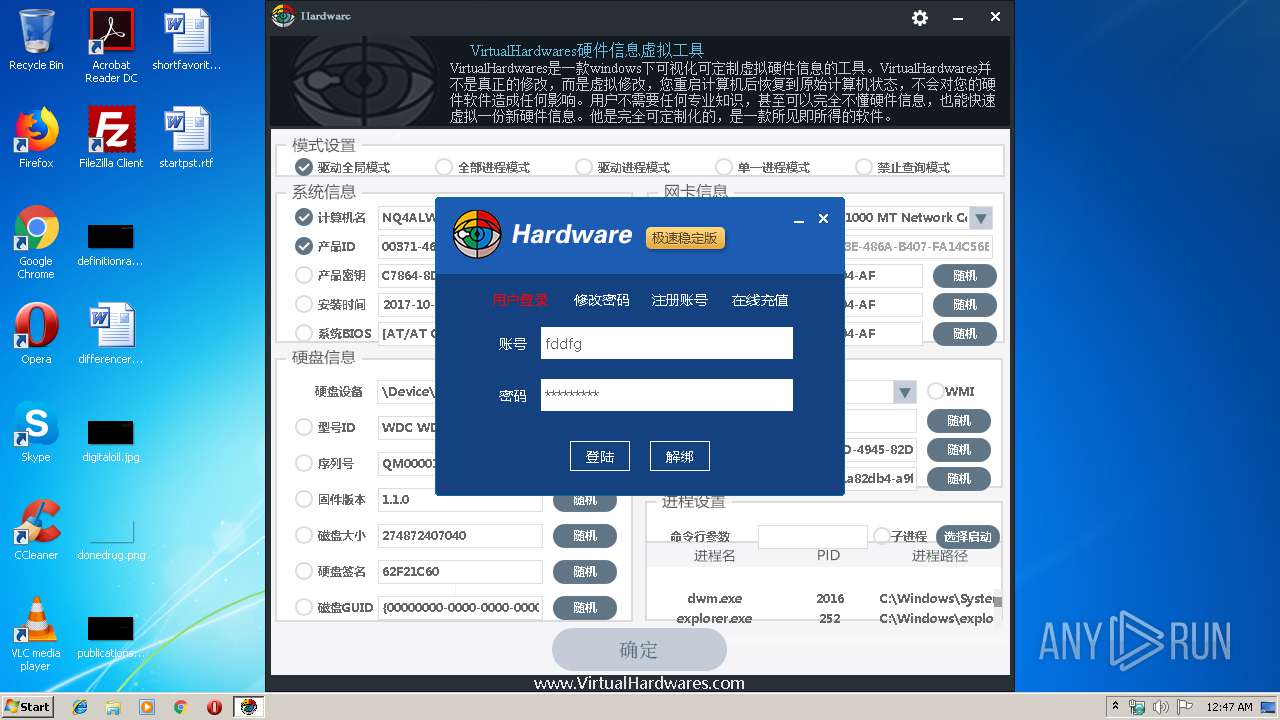Open the settings gear in Hardware title bar
This screenshot has width=1280, height=720.
coord(920,18)
